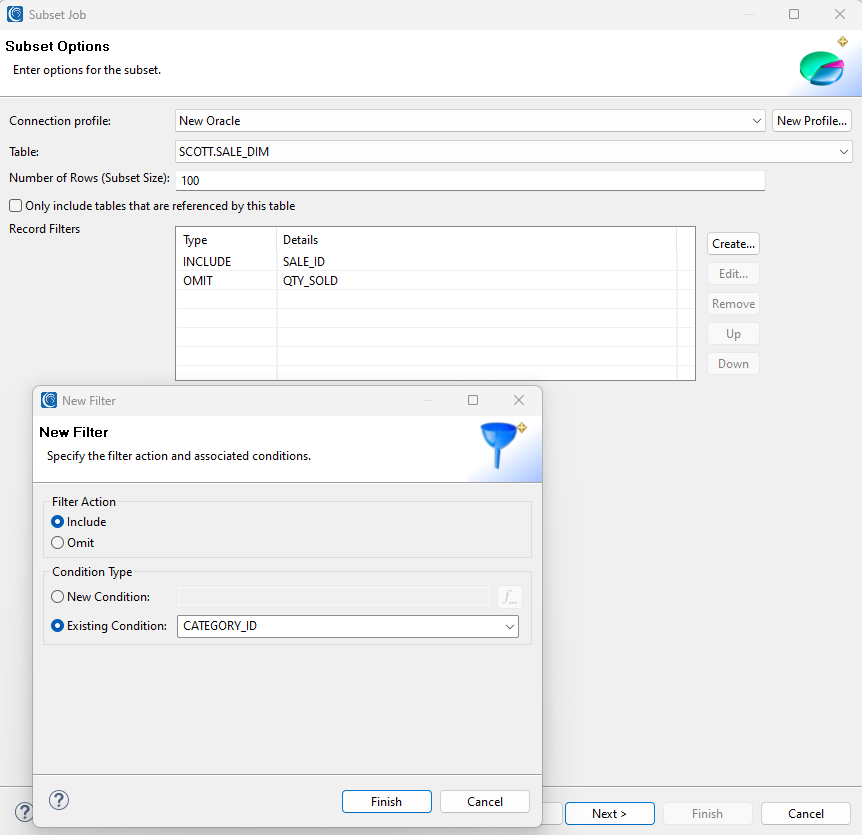862x835 pixels.
Task: Maximize the New Filter dialog
Action: [473, 400]
